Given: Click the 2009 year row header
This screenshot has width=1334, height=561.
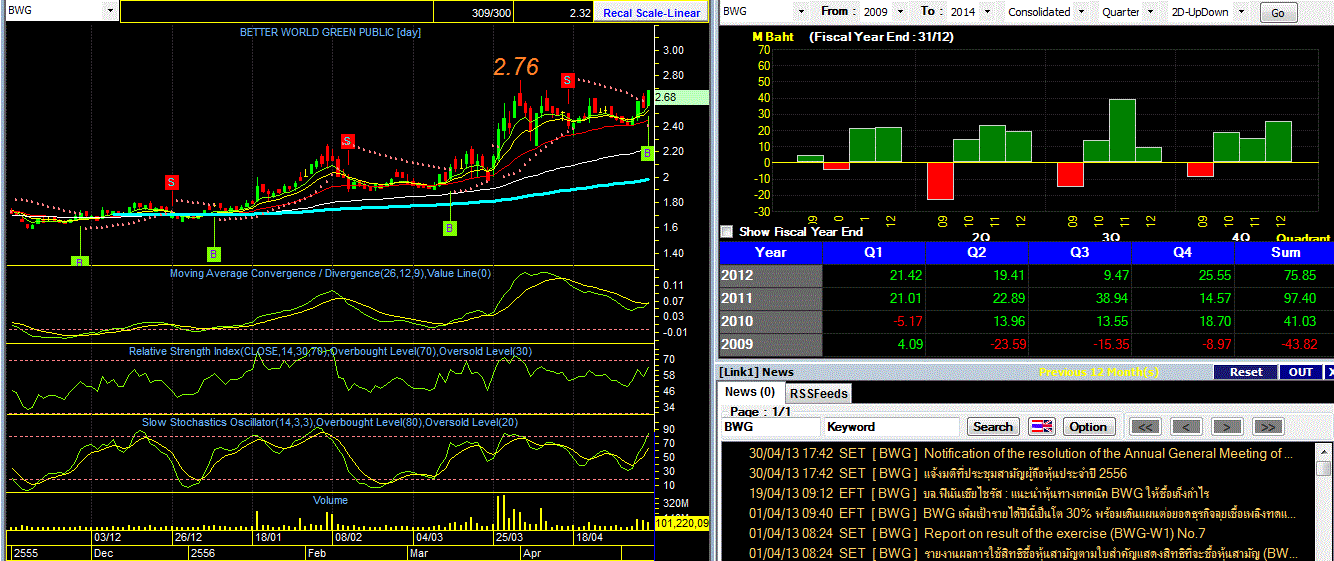Looking at the screenshot, I should (770, 344).
